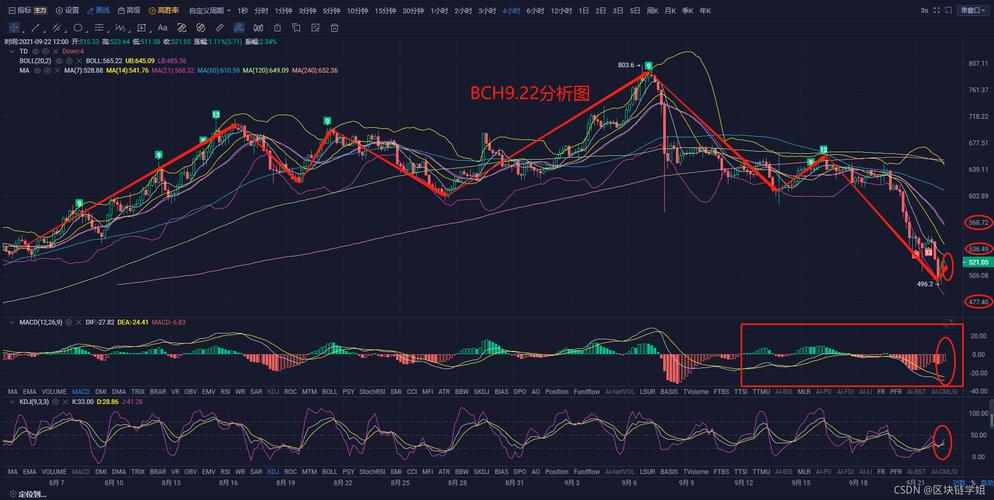Open settings gear for TD indicator
This screenshot has width=994, height=500.
pos(46,51)
